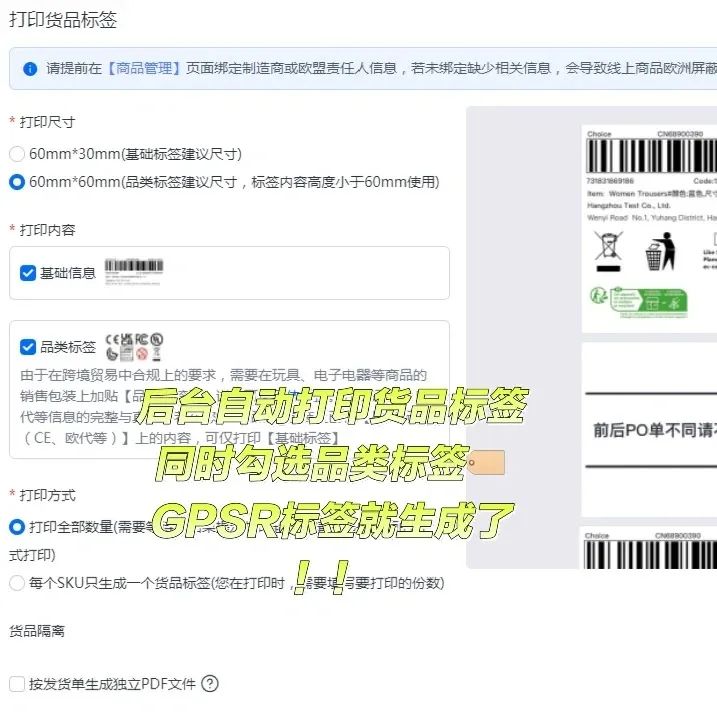Click the green recycling label in preview
This screenshot has height=717, width=717.
click(639, 302)
